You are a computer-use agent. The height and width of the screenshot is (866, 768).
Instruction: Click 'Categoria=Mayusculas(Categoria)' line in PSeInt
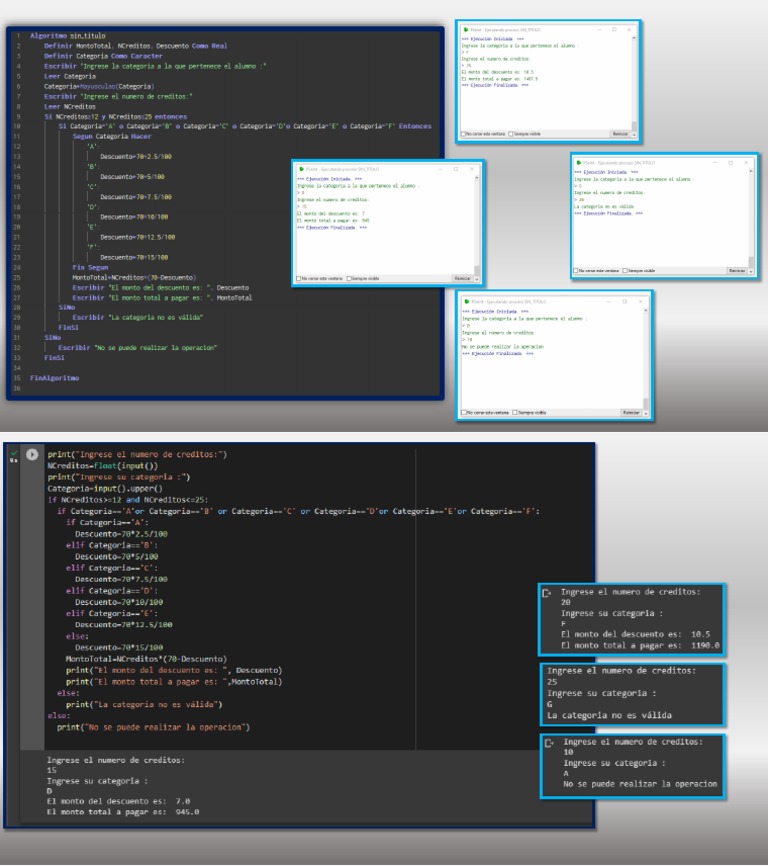click(x=99, y=87)
